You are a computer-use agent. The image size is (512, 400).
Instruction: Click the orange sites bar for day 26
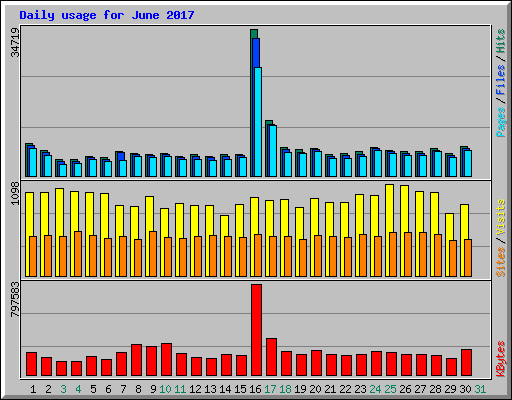click(408, 254)
